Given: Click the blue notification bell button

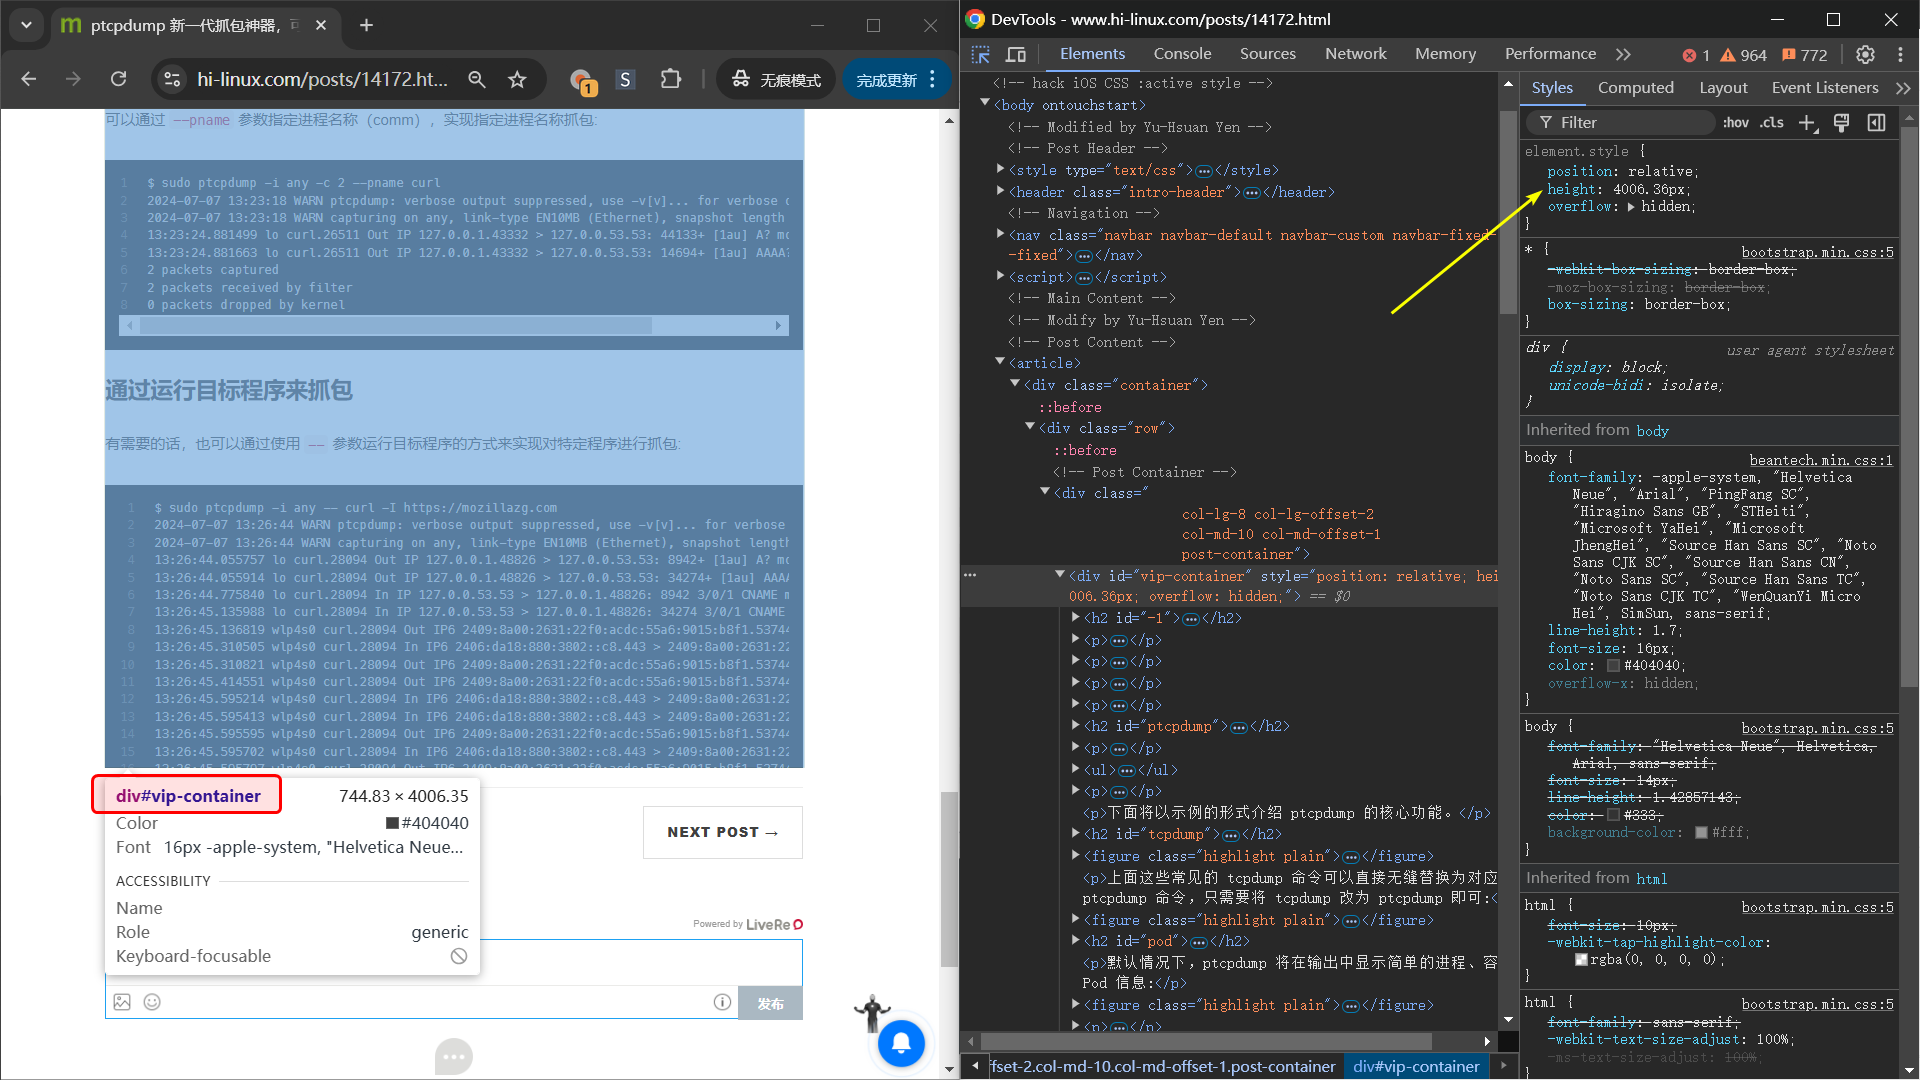Looking at the screenshot, I should (900, 1043).
